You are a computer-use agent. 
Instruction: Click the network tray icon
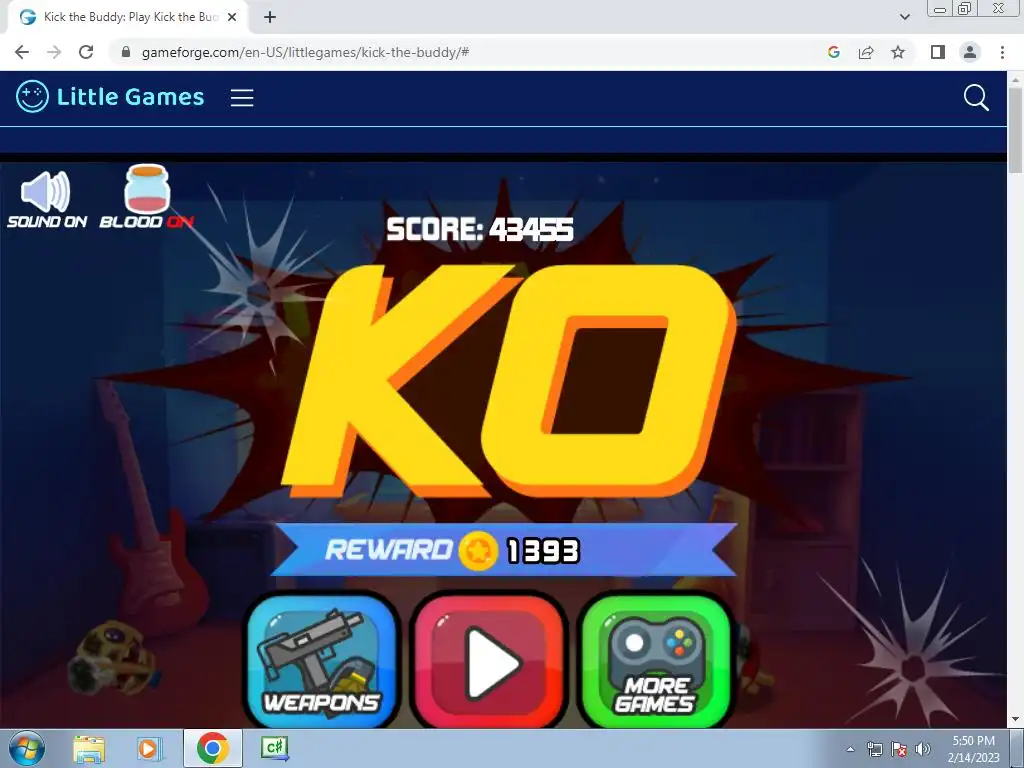(x=874, y=749)
